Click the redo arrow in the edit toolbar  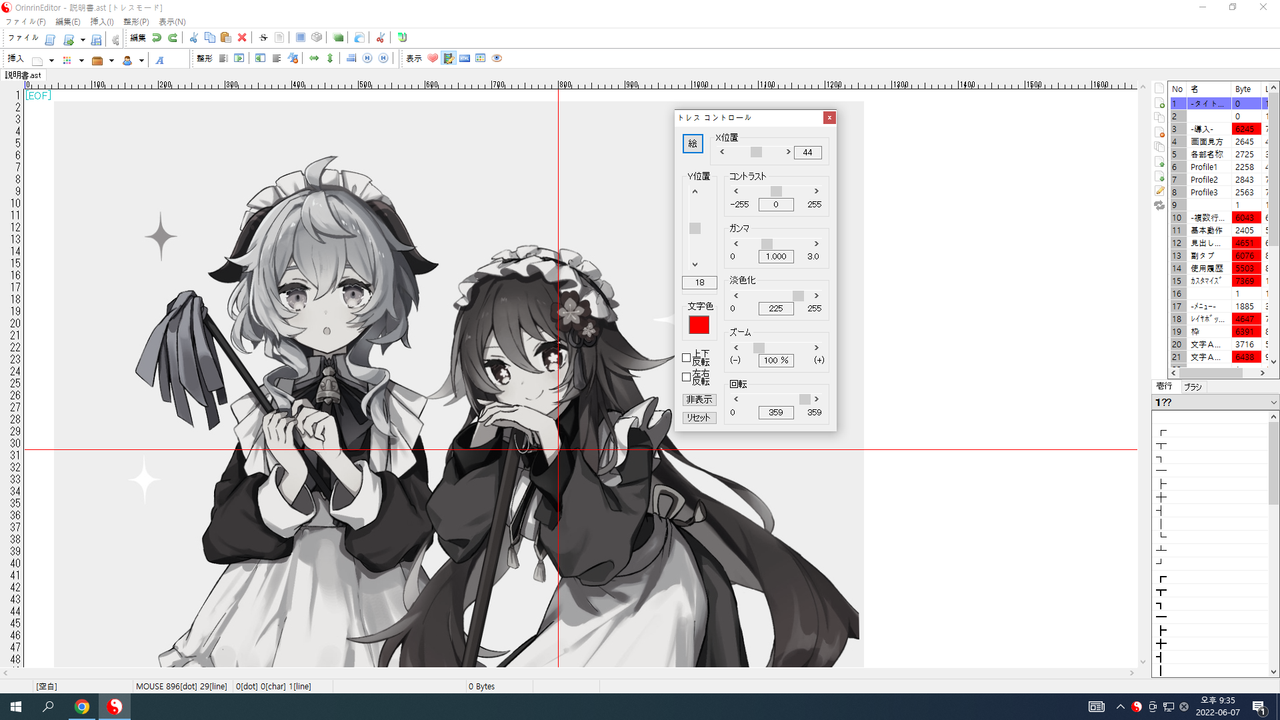[173, 38]
